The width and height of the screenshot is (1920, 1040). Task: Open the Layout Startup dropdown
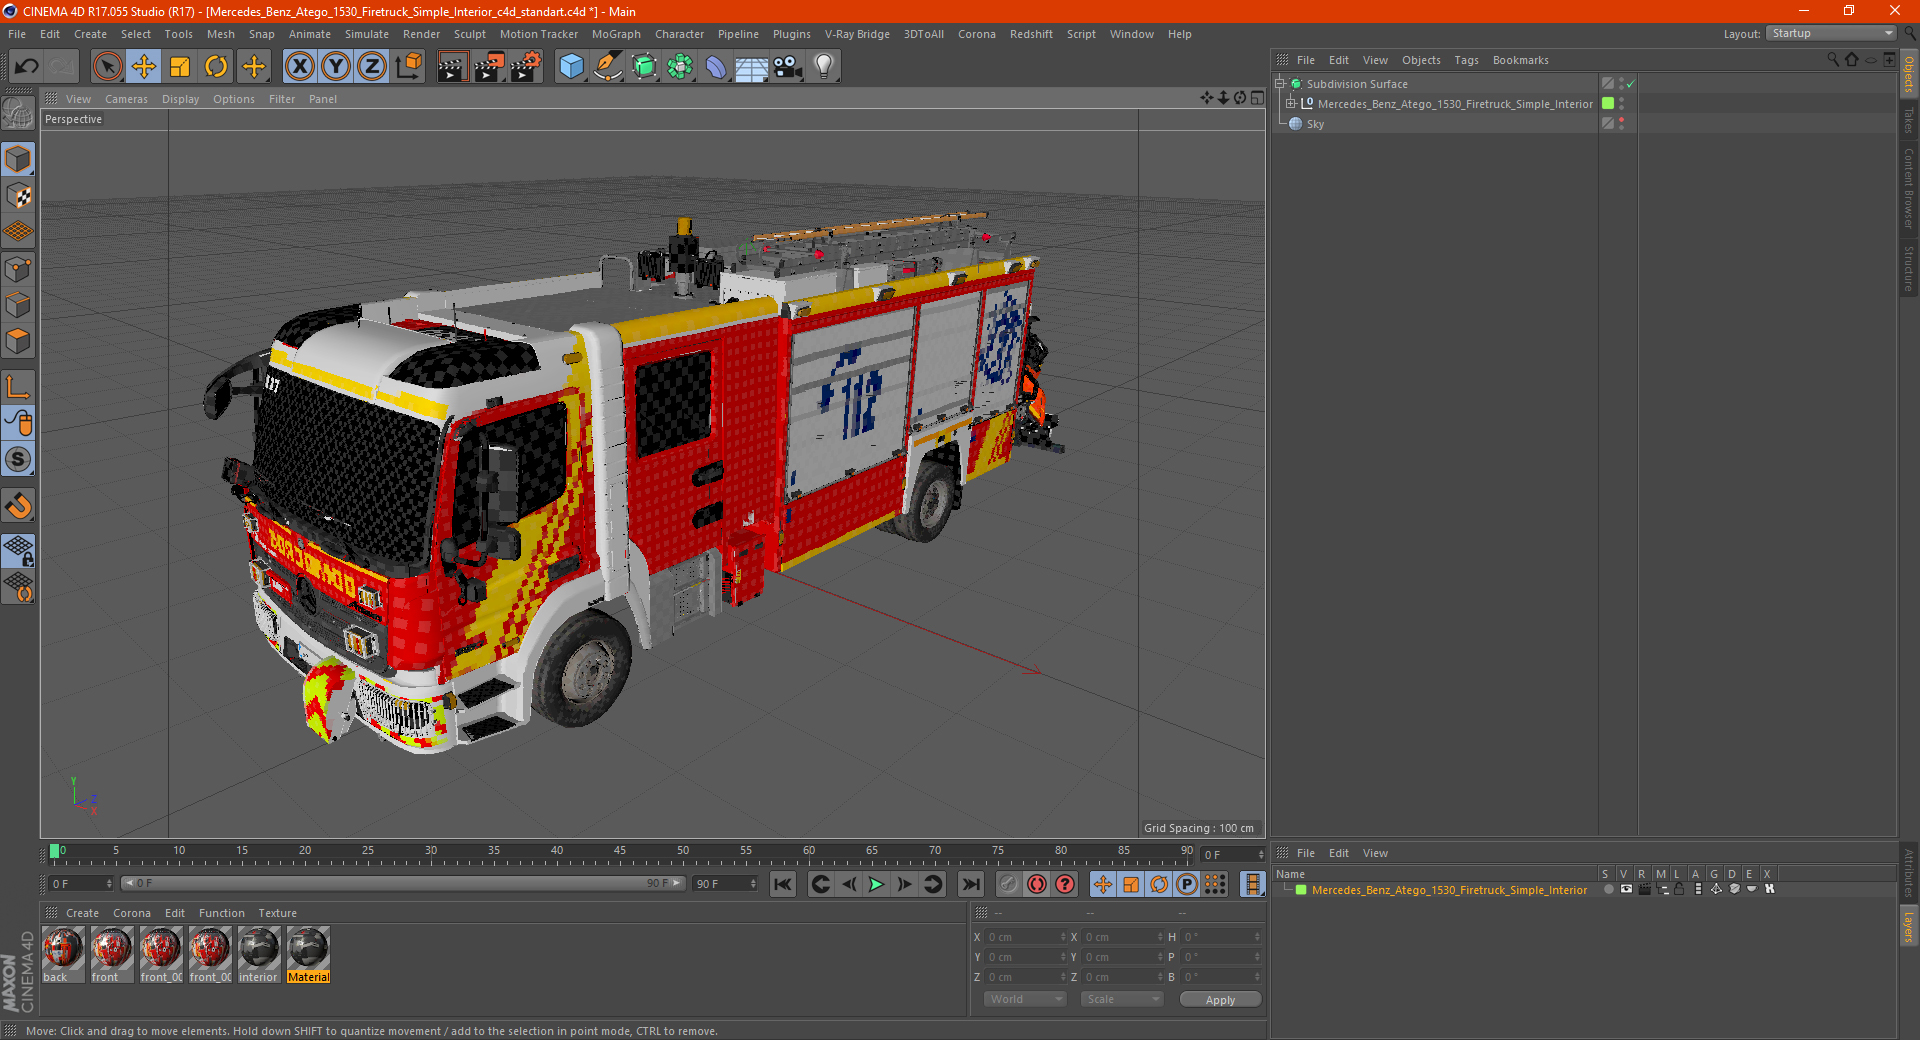pyautogui.click(x=1832, y=33)
